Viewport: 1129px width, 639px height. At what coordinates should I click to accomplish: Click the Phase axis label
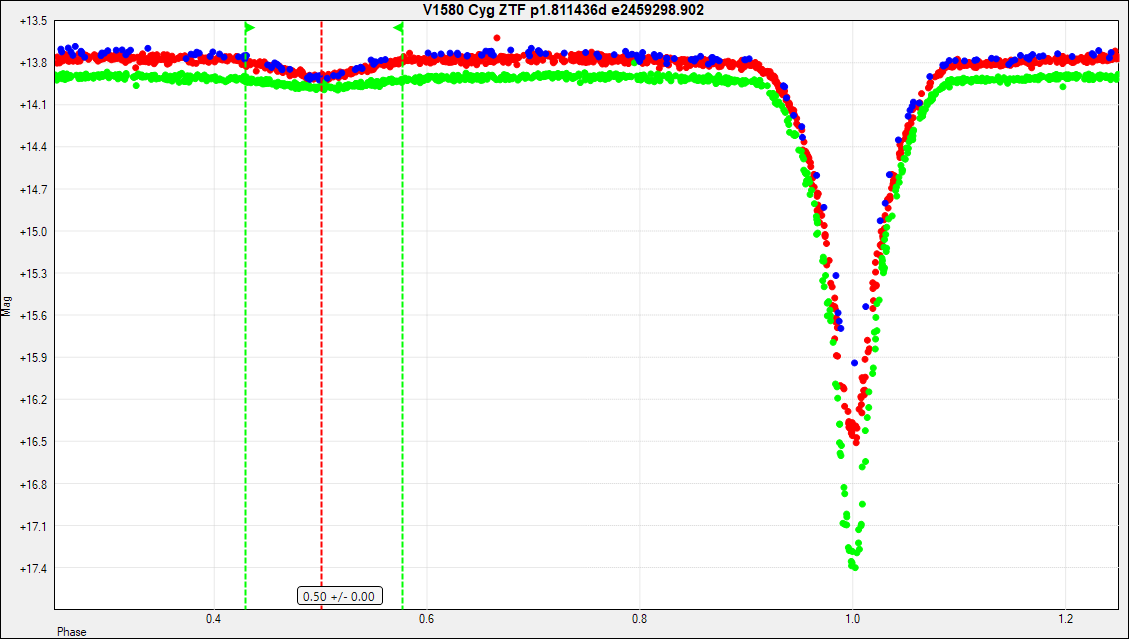72,632
